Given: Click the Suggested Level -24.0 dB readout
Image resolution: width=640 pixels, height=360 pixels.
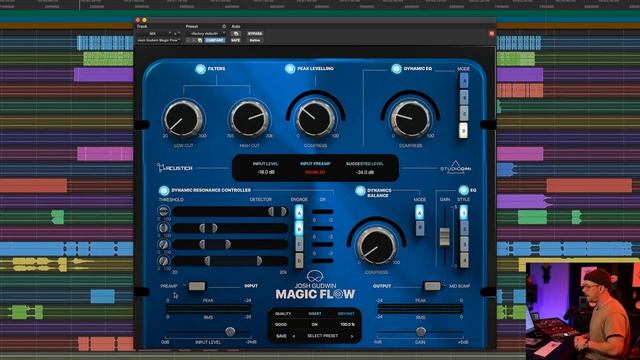Looking at the screenshot, I should click(364, 172).
